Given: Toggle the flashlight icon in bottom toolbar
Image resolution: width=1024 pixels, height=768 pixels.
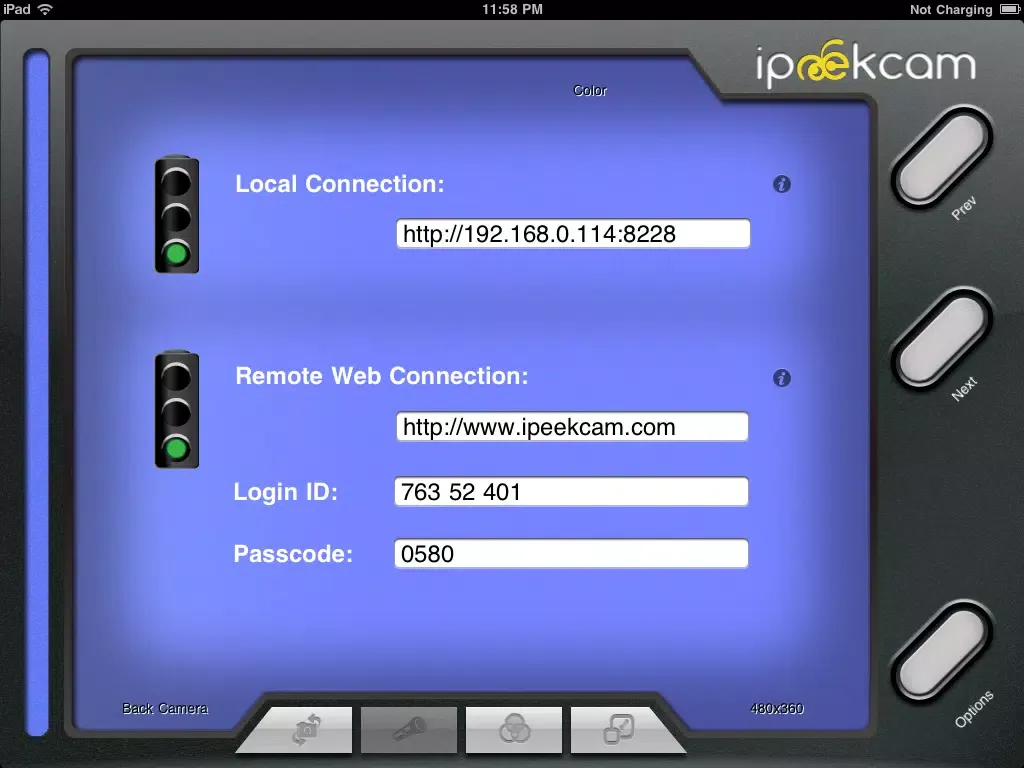Looking at the screenshot, I should pyautogui.click(x=409, y=729).
